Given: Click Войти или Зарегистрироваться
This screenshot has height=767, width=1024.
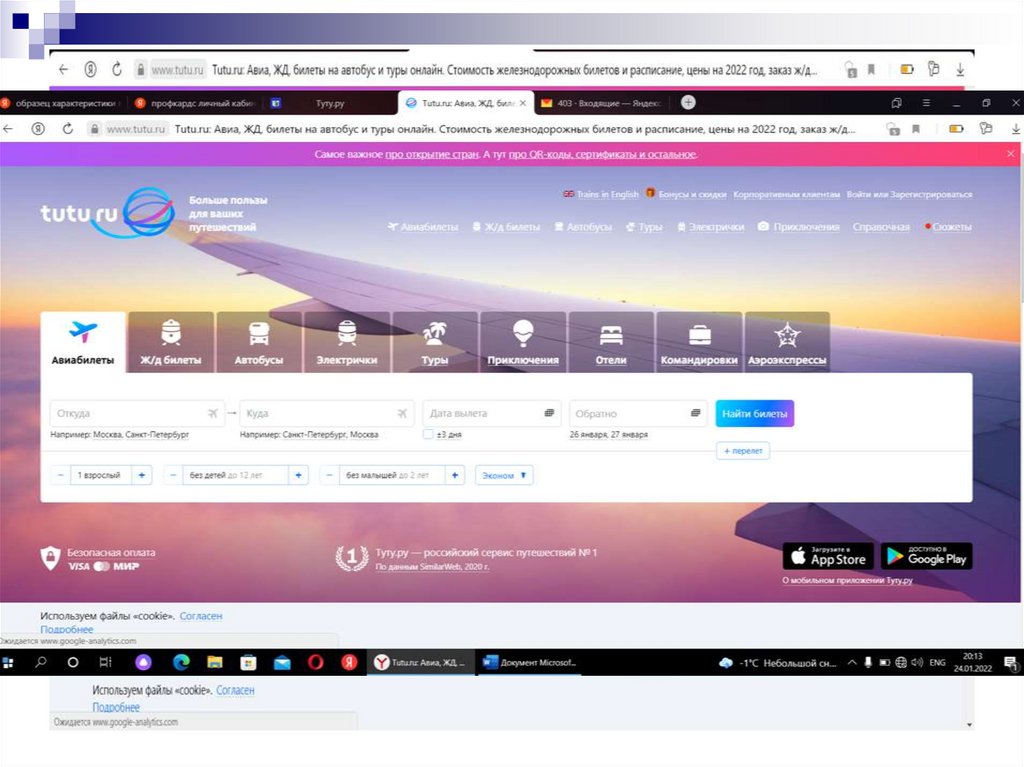Looking at the screenshot, I should (x=909, y=194).
